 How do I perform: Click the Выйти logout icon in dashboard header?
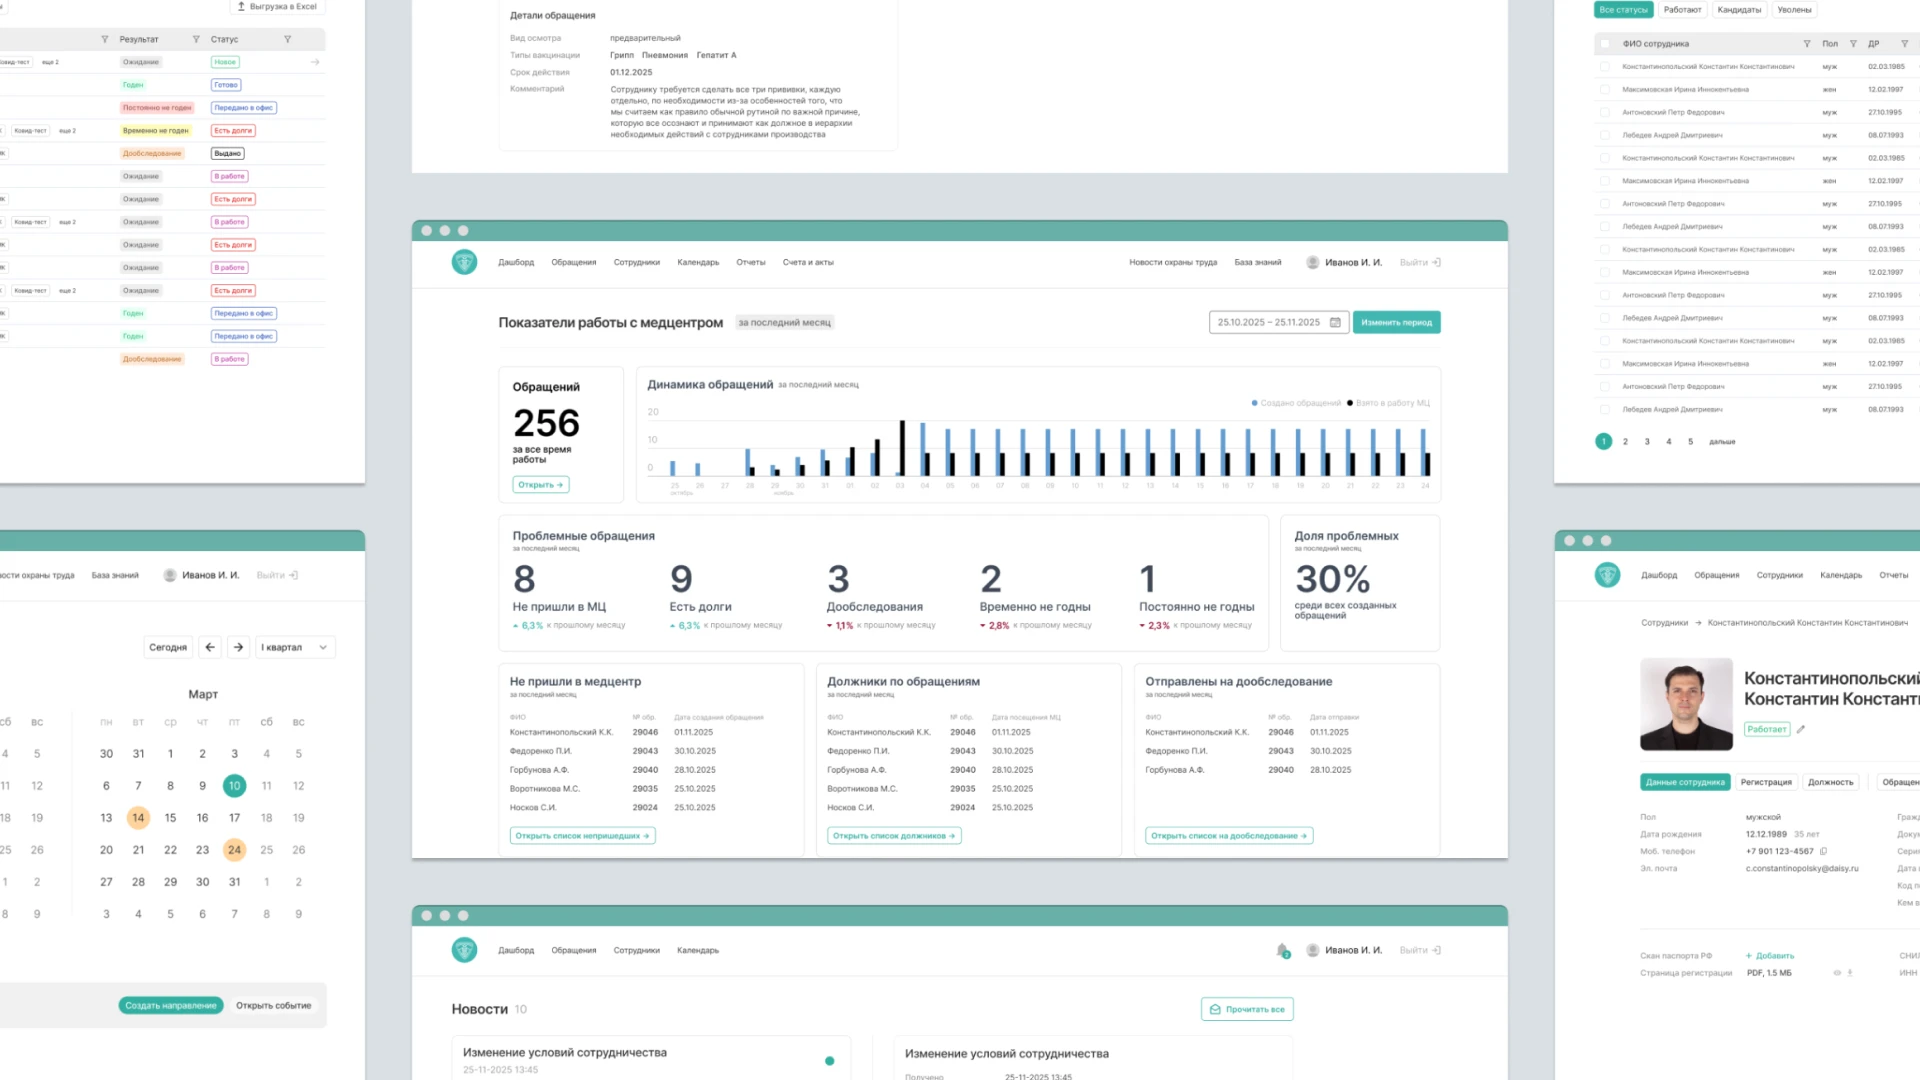tap(1436, 263)
